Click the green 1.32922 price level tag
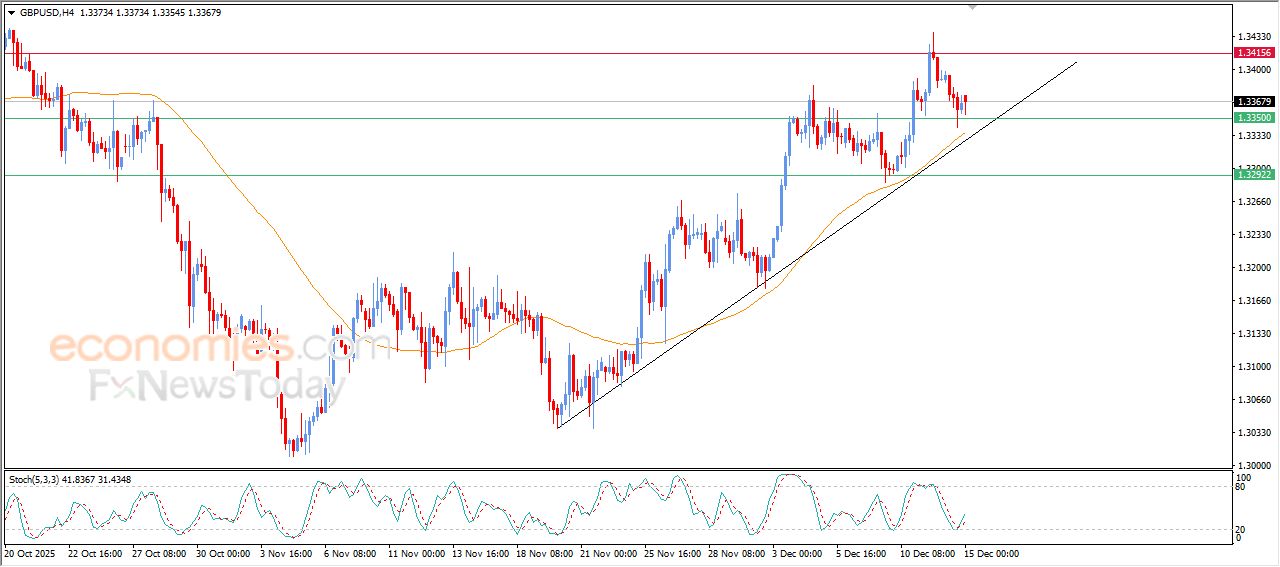Viewport: 1280px width, 567px height. point(1254,175)
